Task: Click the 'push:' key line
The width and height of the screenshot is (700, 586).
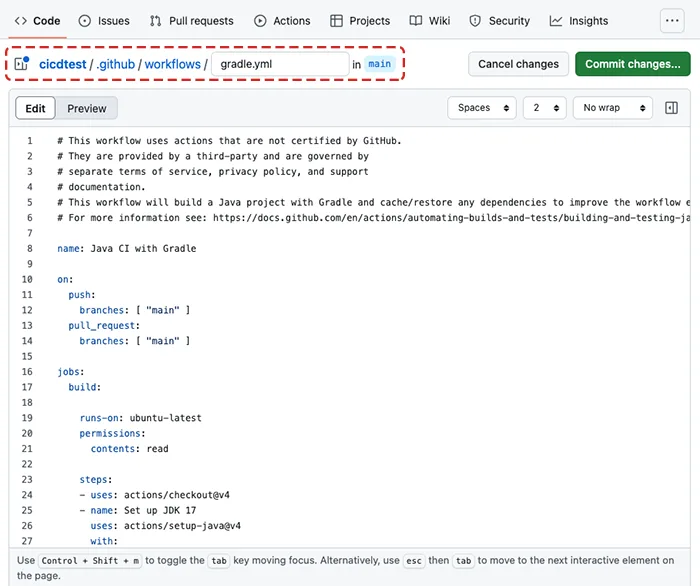Action: pos(82,295)
